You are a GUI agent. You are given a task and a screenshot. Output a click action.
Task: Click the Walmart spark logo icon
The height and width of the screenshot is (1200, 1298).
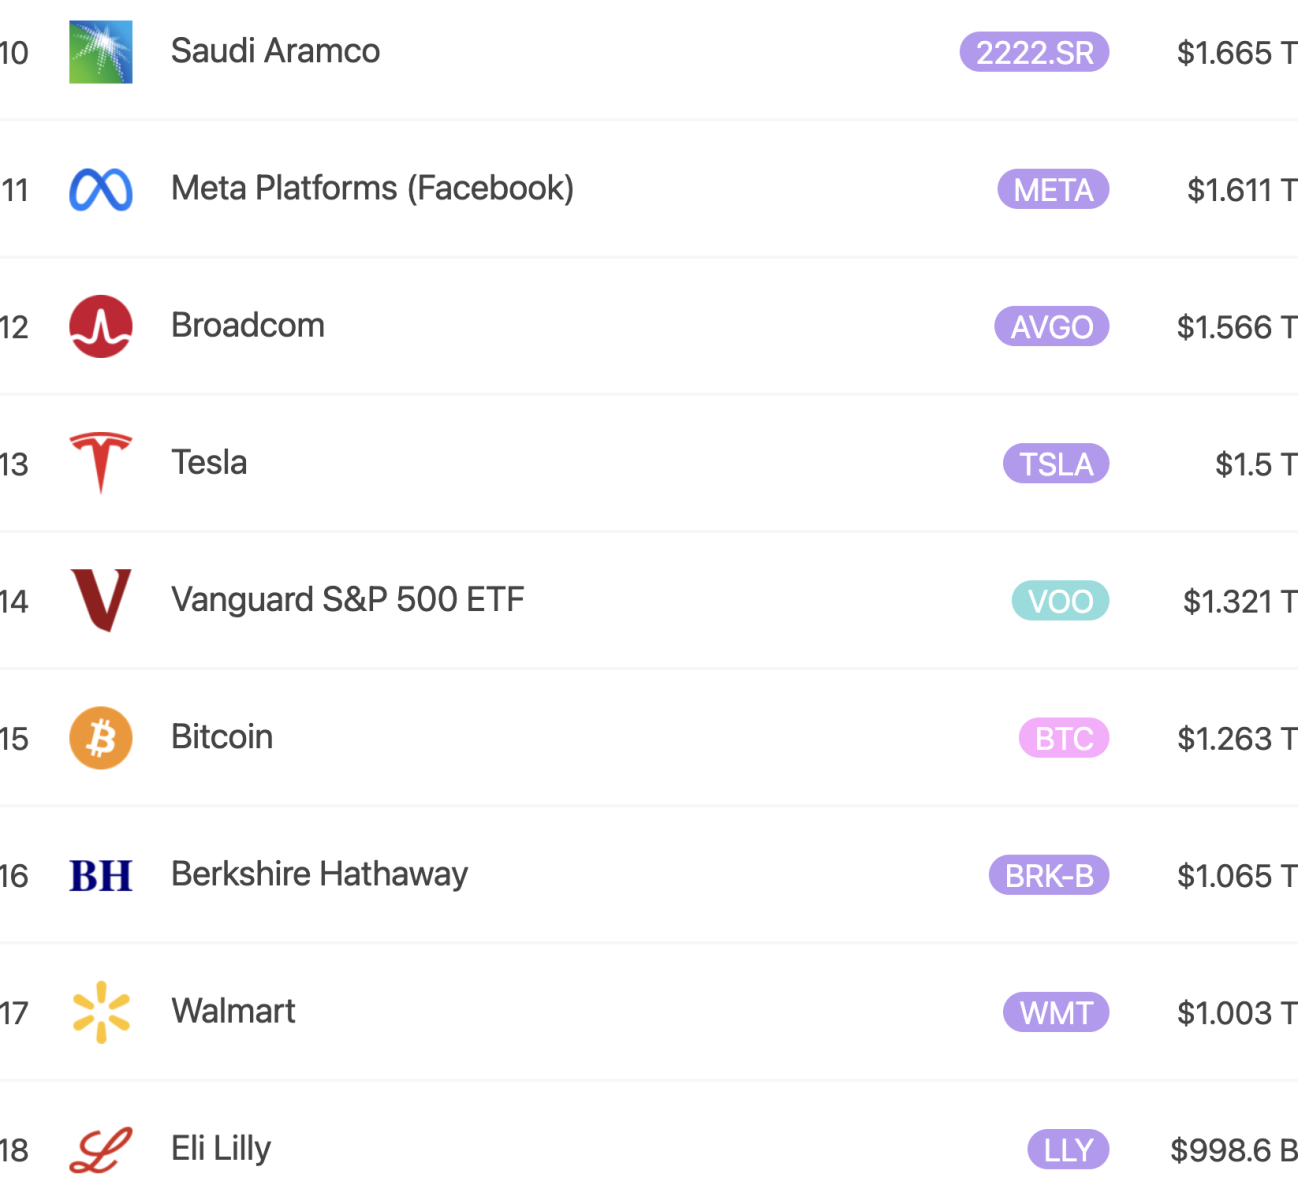coord(101,1012)
